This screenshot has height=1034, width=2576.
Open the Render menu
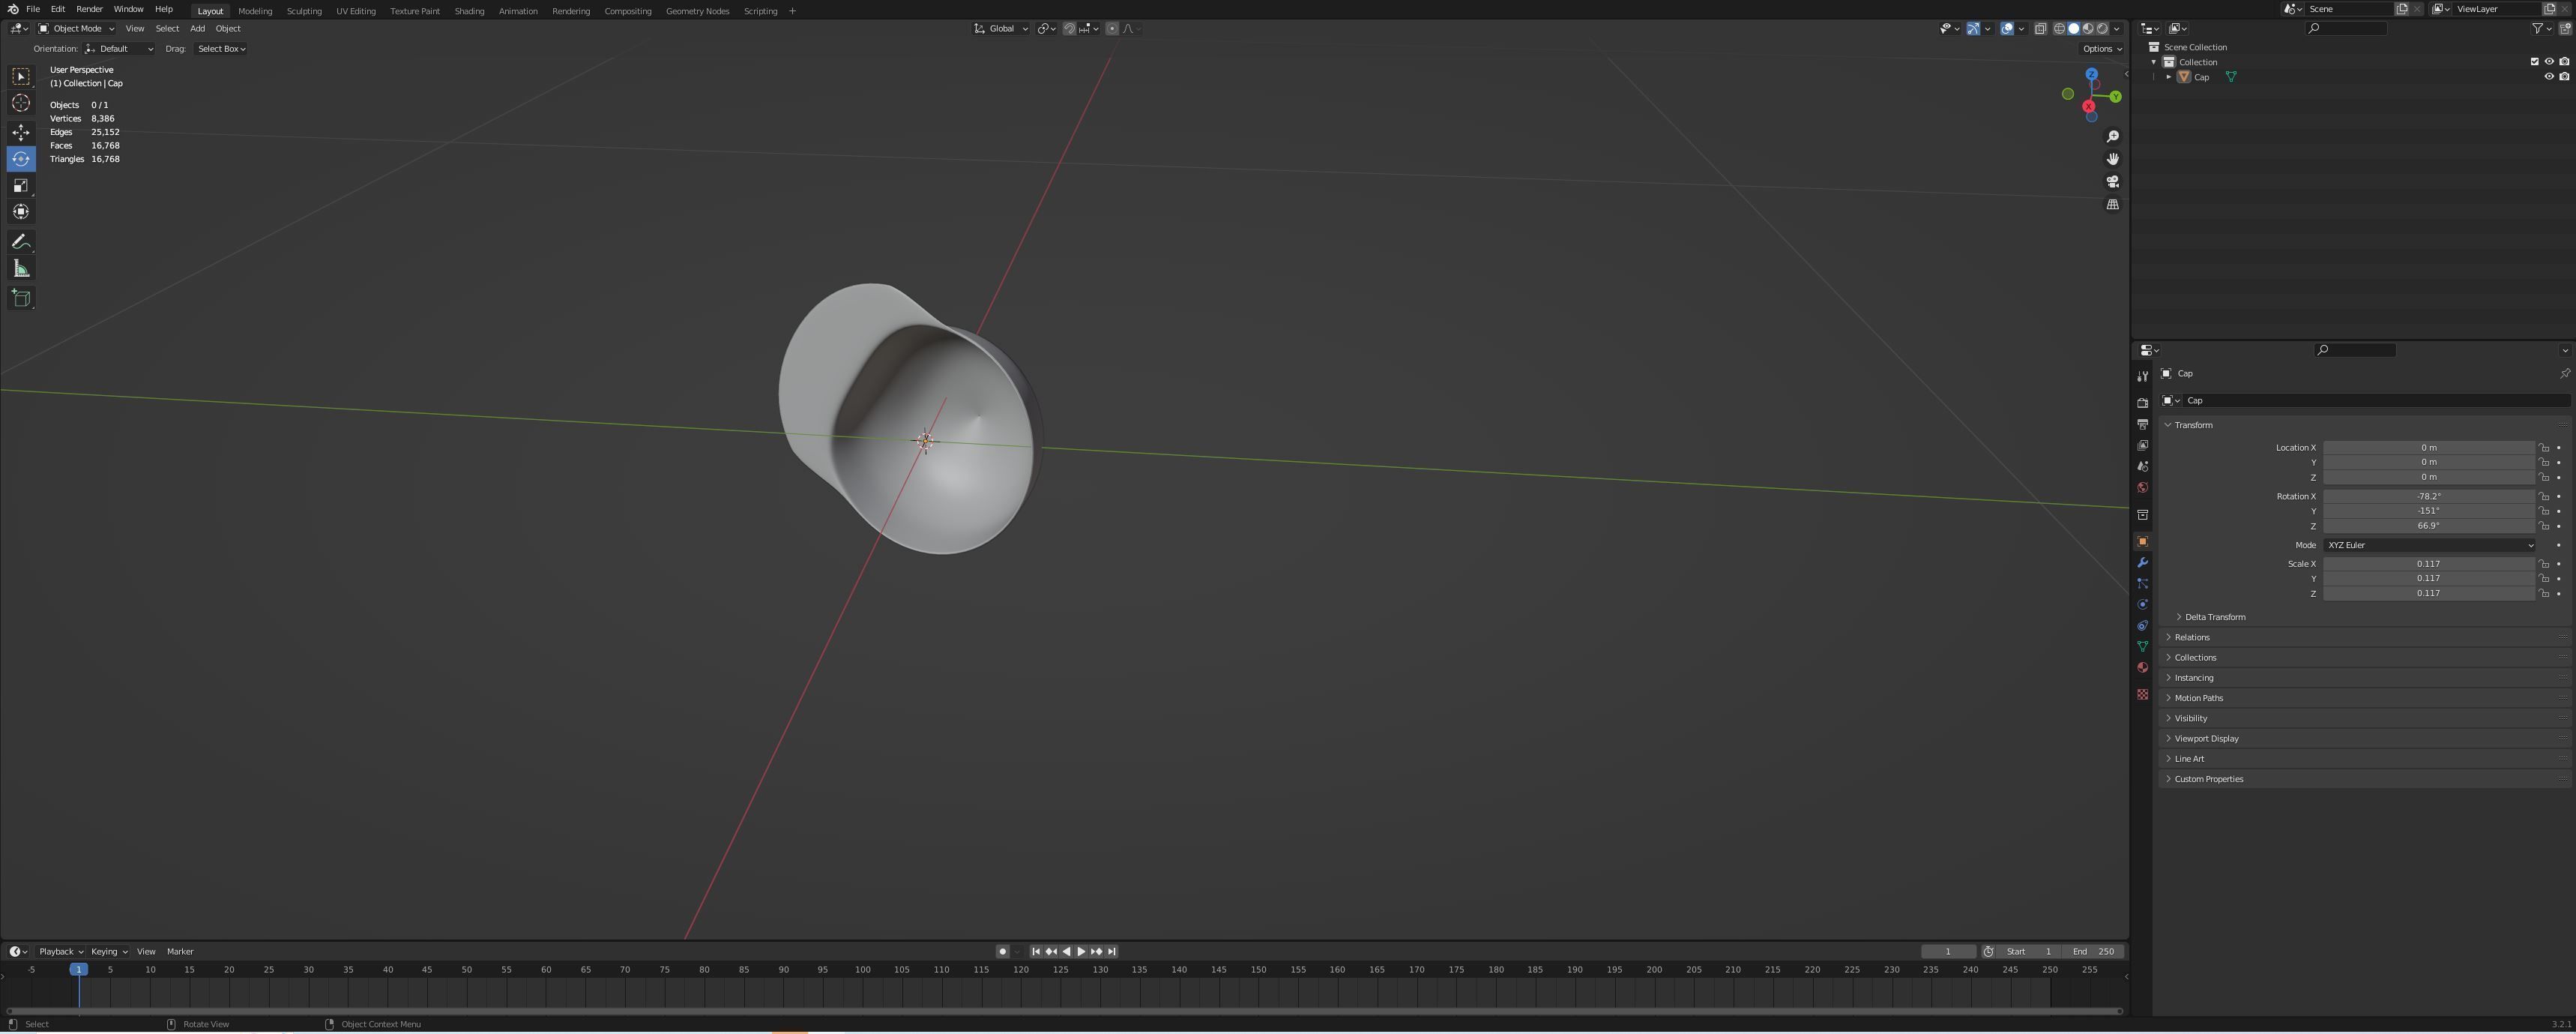(89, 9)
